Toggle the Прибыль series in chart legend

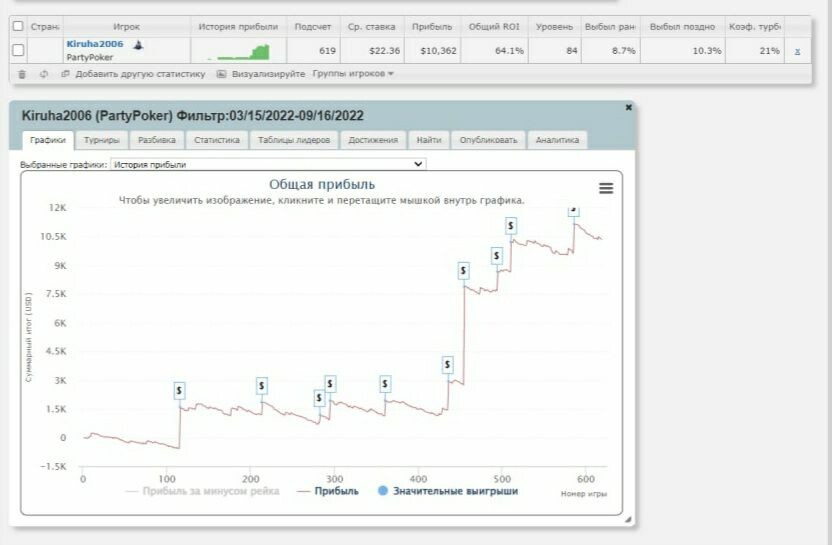click(x=328, y=491)
